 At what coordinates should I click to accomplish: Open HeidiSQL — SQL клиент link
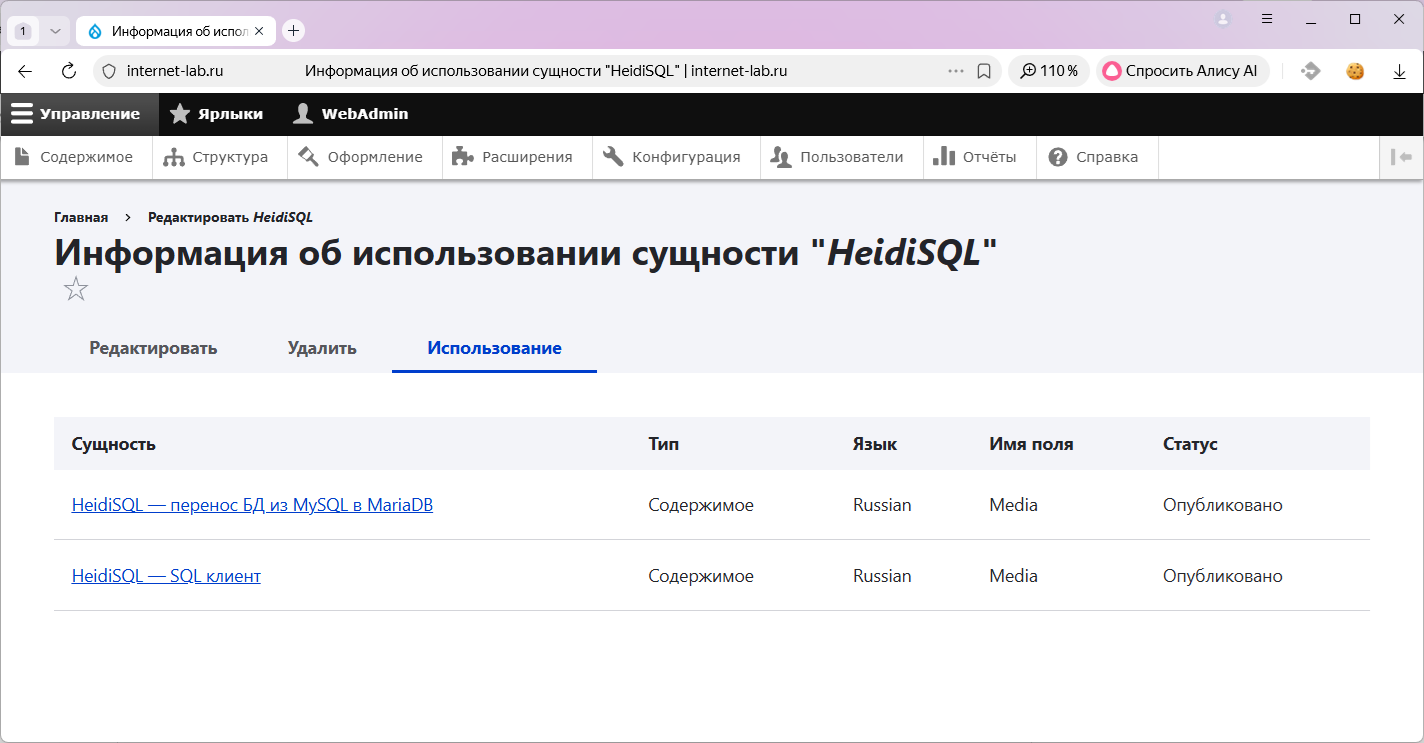coord(166,576)
